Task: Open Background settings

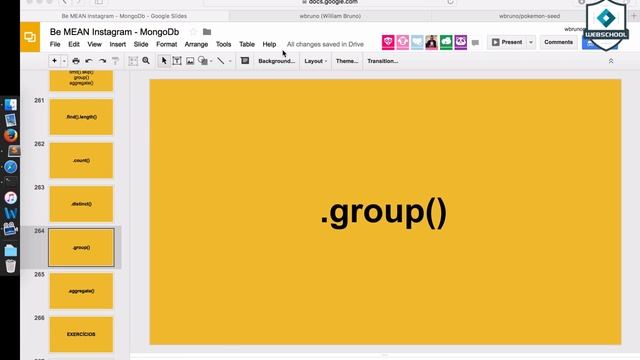Action: point(276,61)
